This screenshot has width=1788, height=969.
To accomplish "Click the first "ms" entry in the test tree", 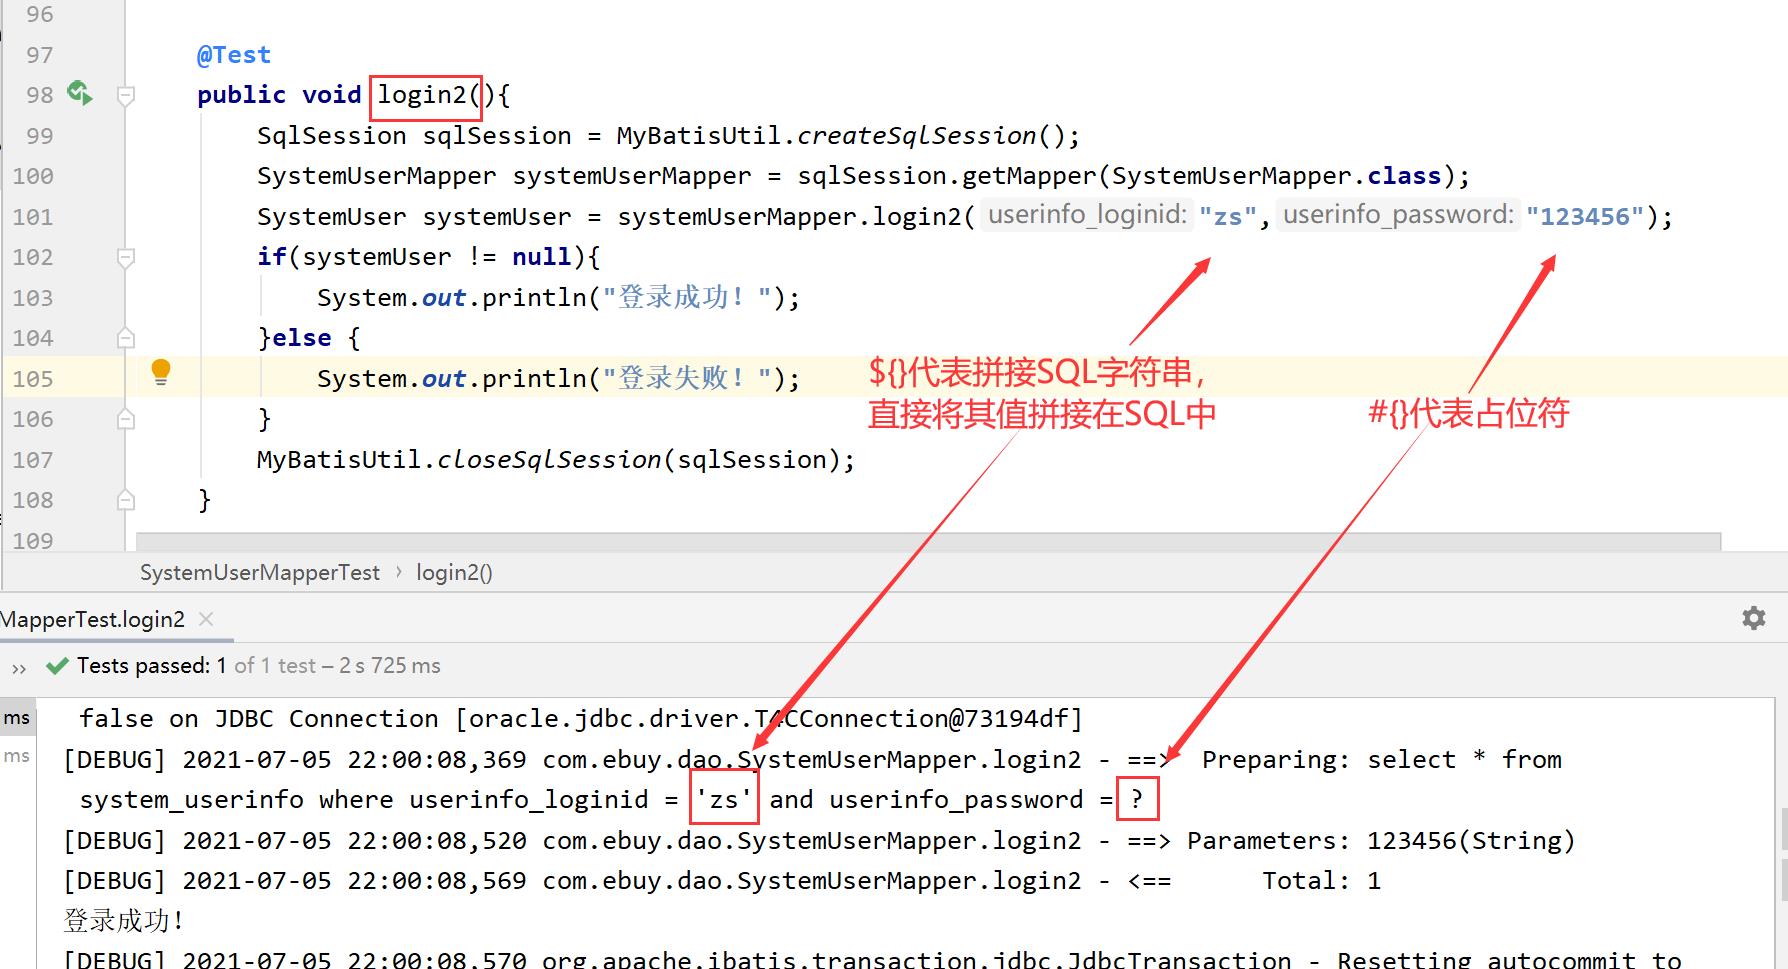I will point(17,718).
